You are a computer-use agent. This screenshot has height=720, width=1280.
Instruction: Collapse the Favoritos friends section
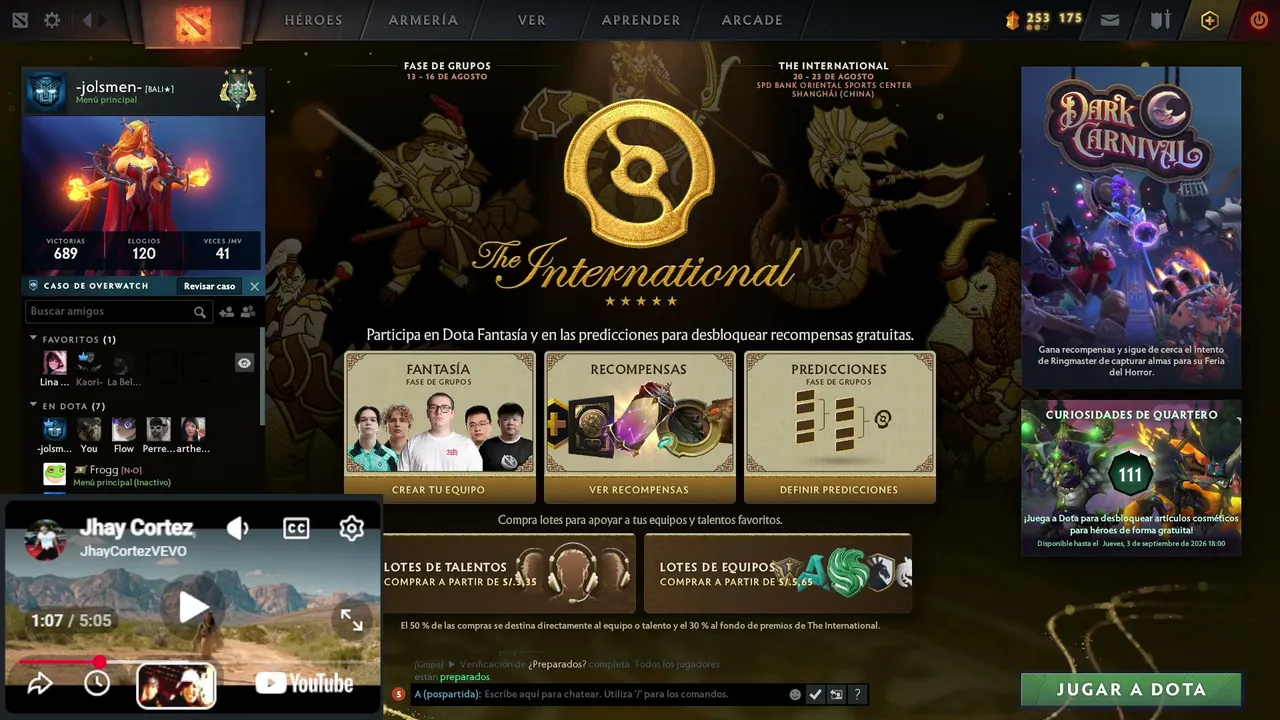34,339
